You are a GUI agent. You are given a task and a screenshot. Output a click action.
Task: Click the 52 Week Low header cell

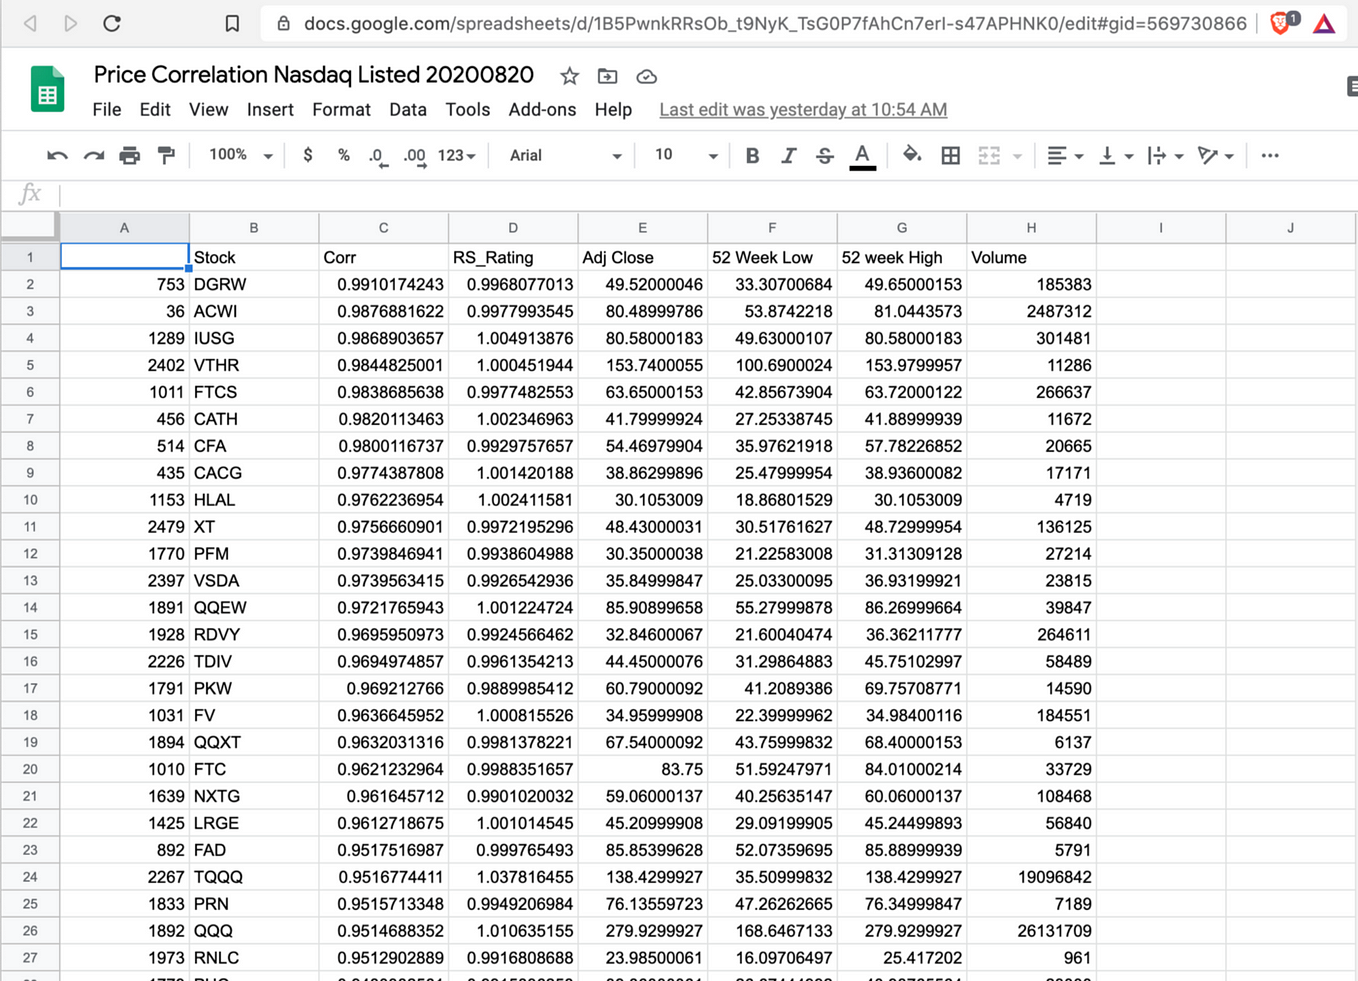point(772,257)
